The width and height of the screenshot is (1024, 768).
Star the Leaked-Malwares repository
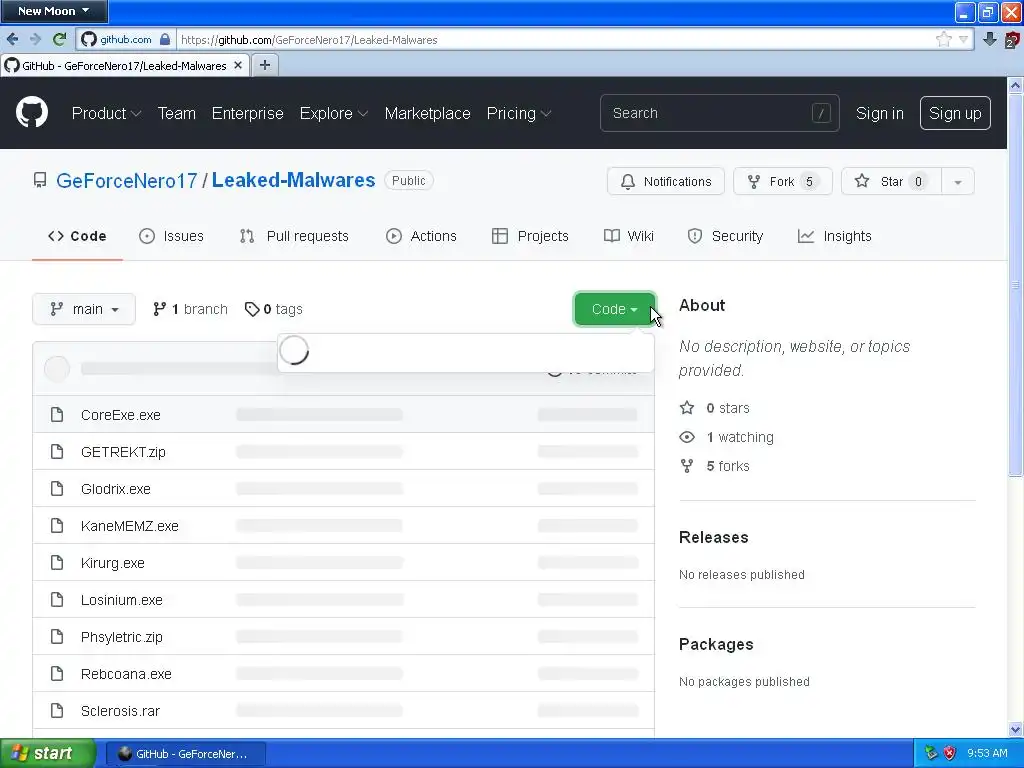pos(891,182)
